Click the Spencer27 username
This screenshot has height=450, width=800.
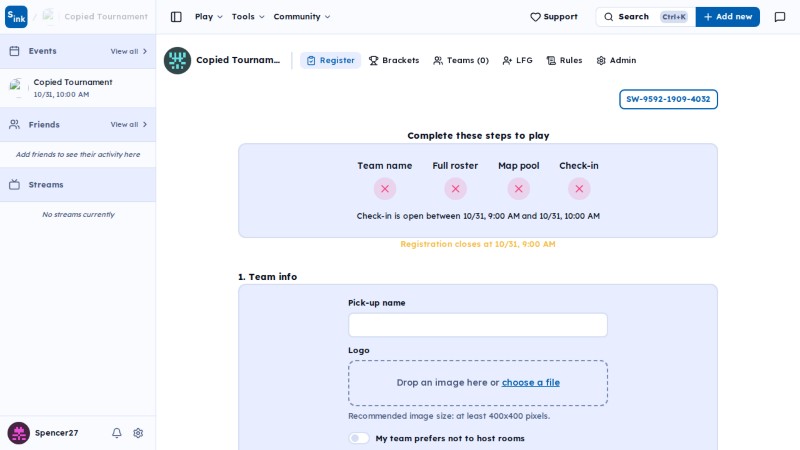point(57,433)
